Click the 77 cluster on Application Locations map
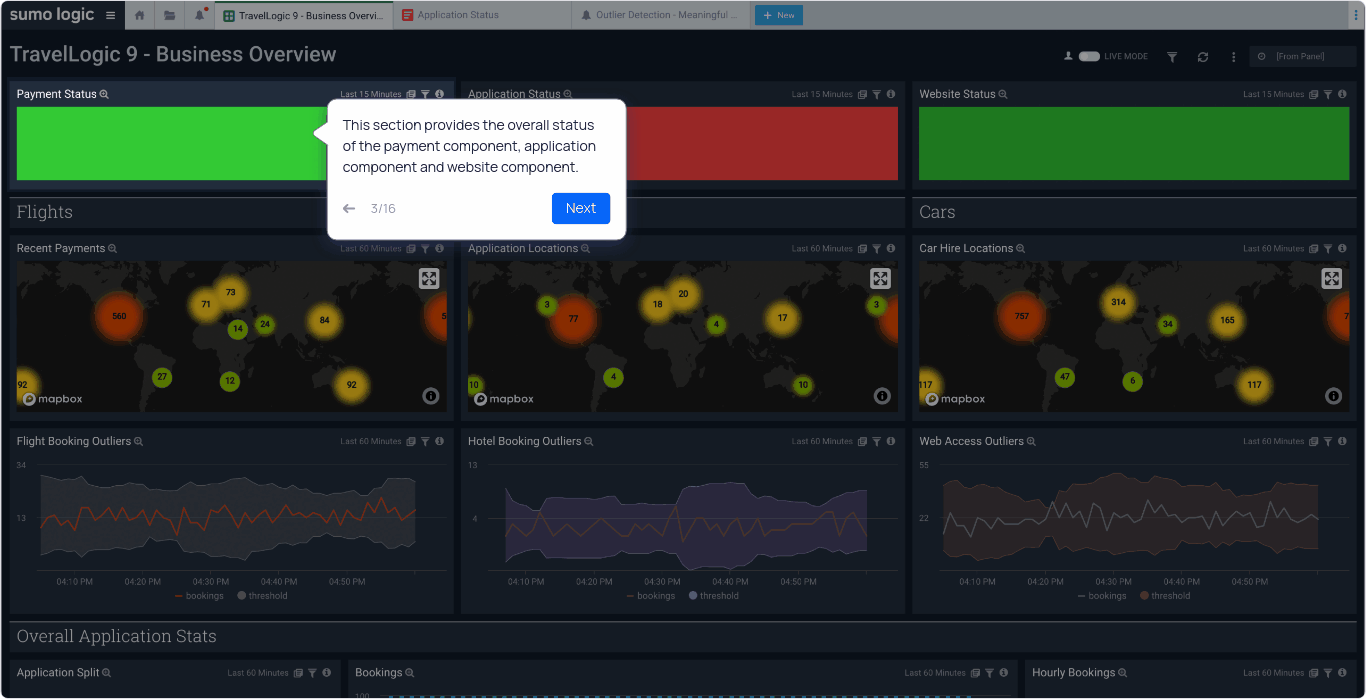 coord(573,319)
